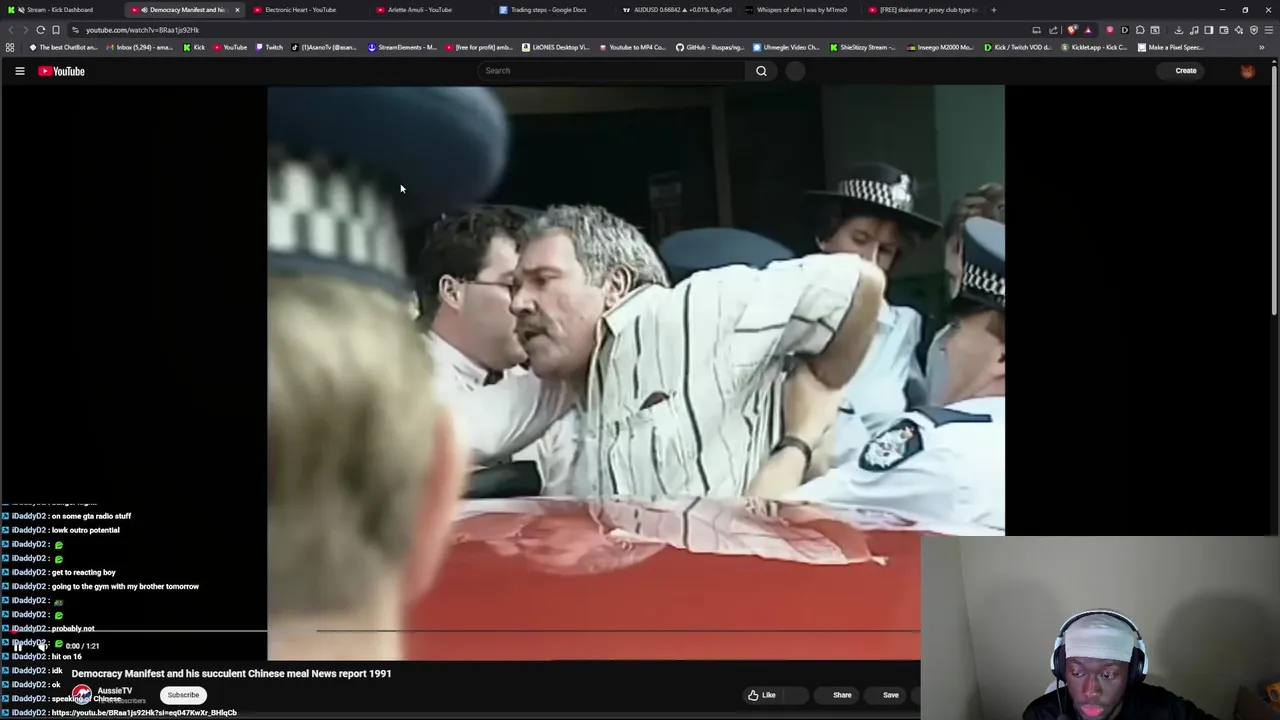Subscribe to the AussieTV channel

(183, 695)
